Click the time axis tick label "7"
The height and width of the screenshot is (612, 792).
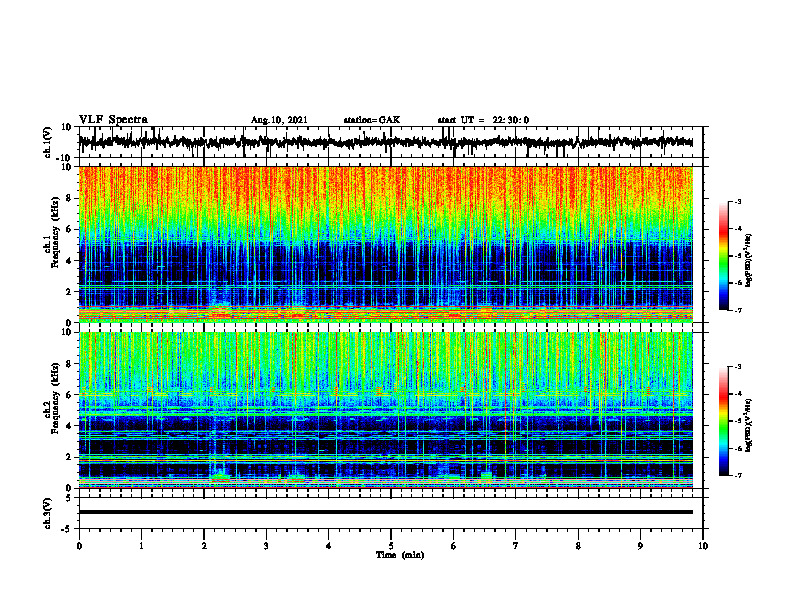(x=516, y=546)
